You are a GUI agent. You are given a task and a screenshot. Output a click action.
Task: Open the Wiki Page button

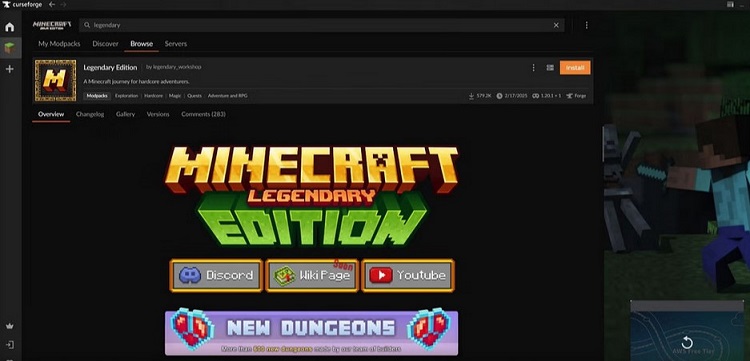click(312, 275)
